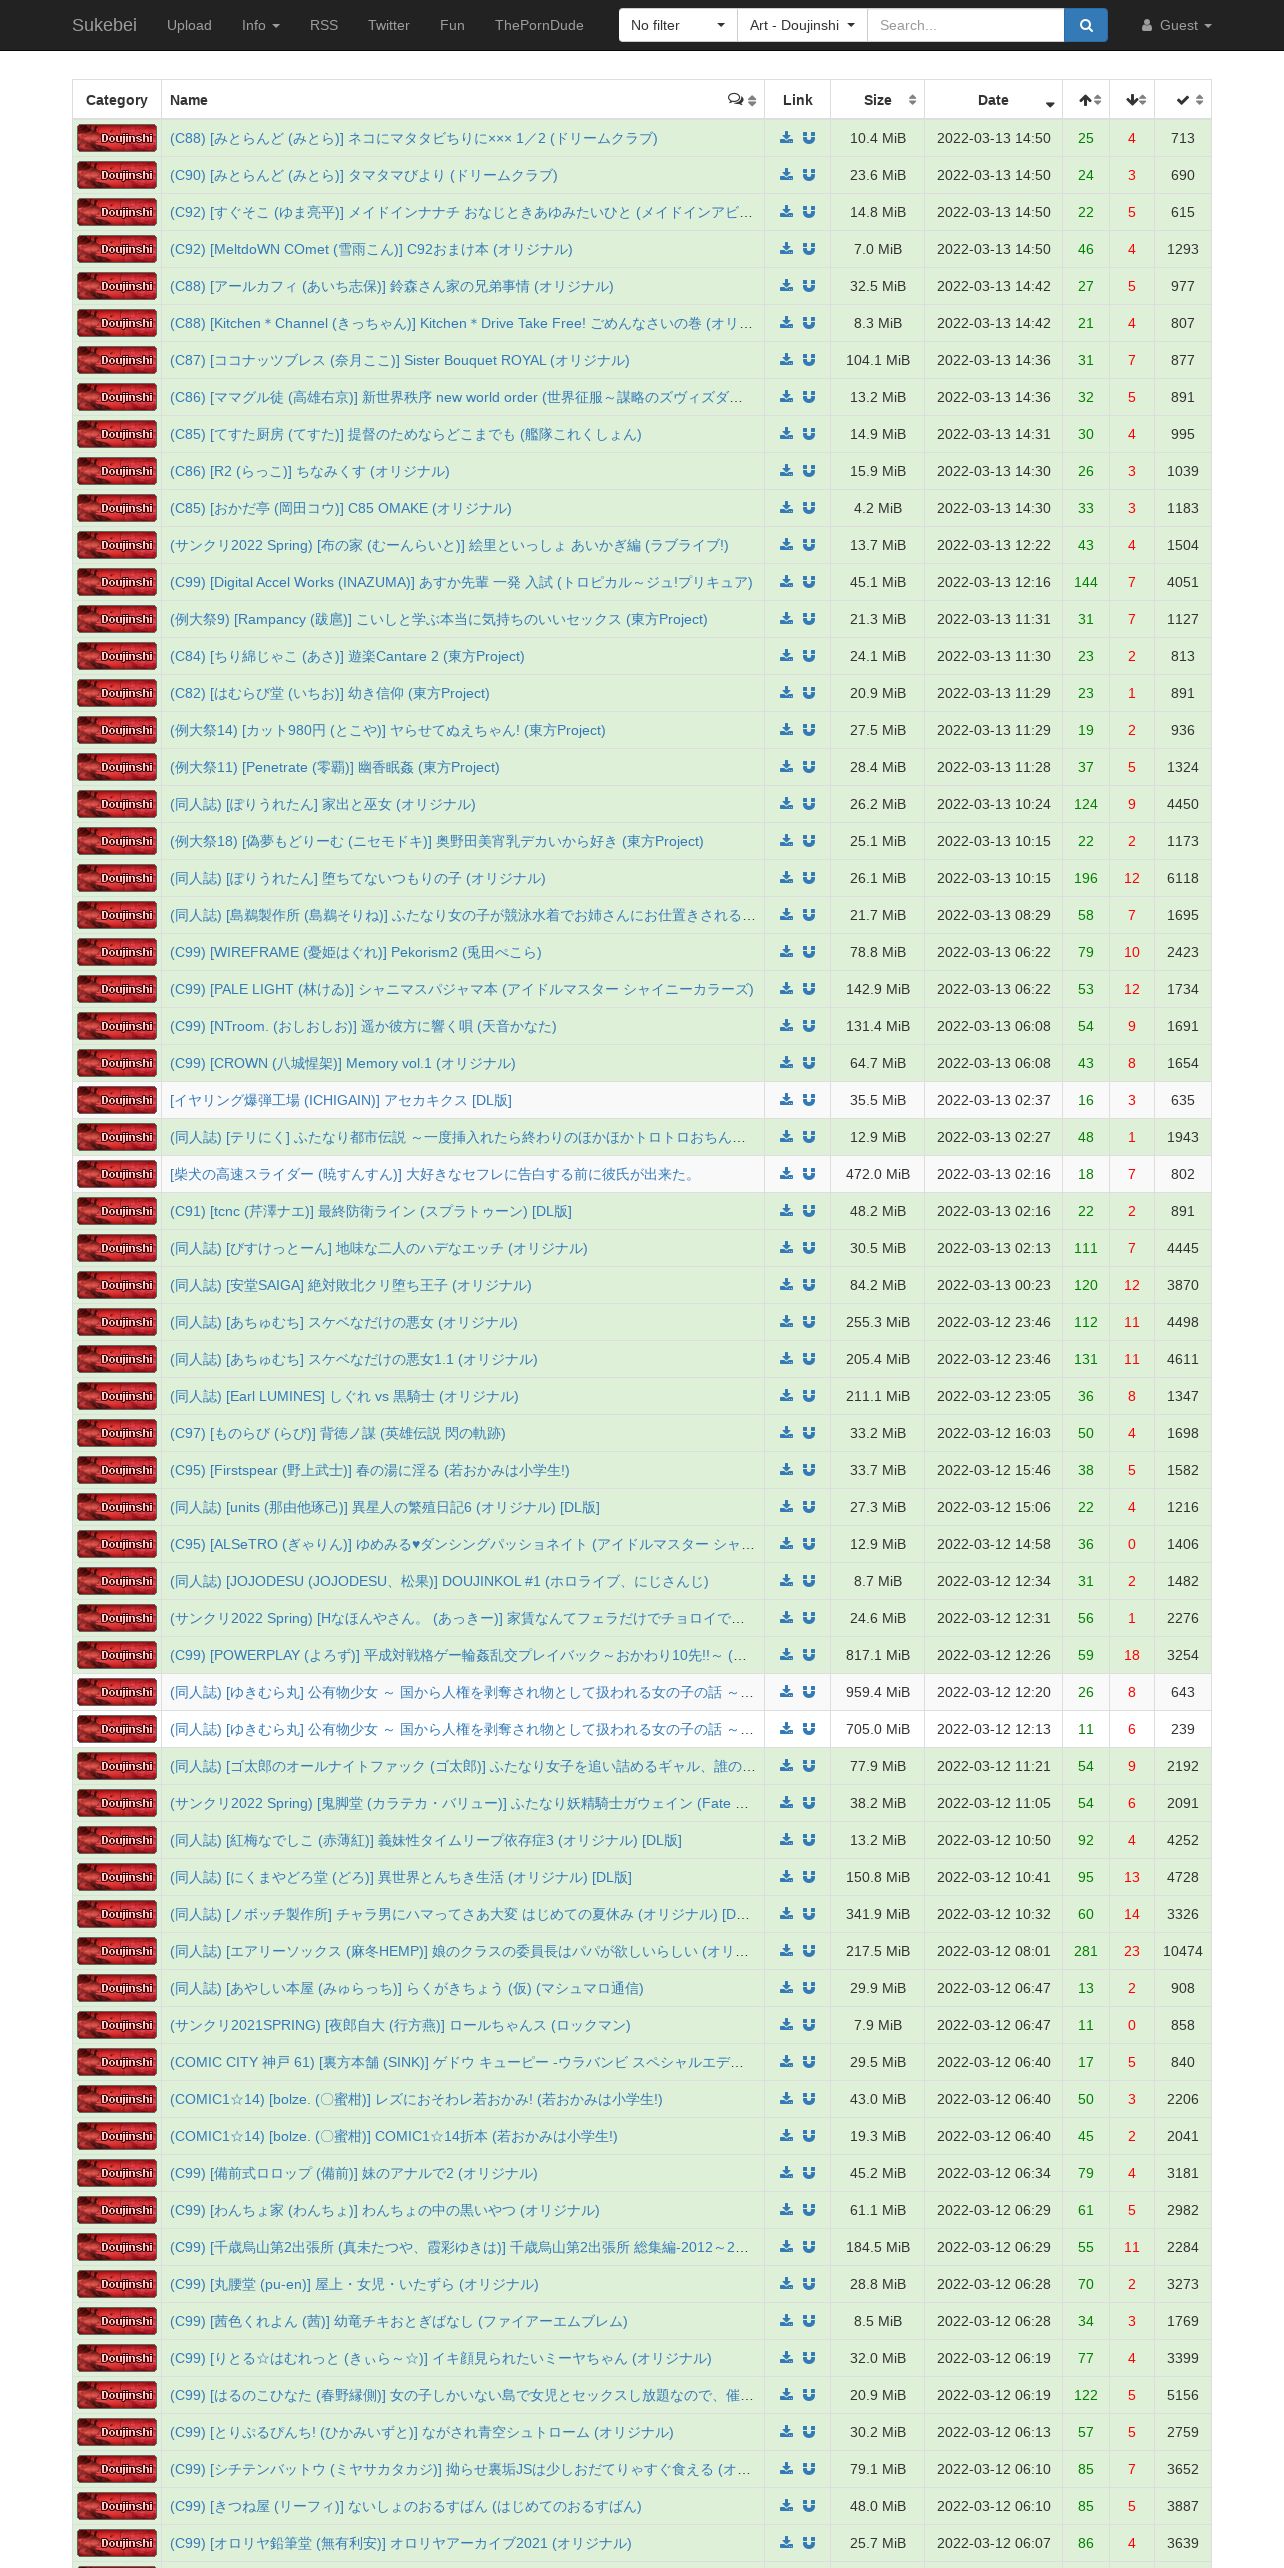Download torrent file for the 217.5 MiB row
This screenshot has height=2568, width=1284.
point(787,1951)
